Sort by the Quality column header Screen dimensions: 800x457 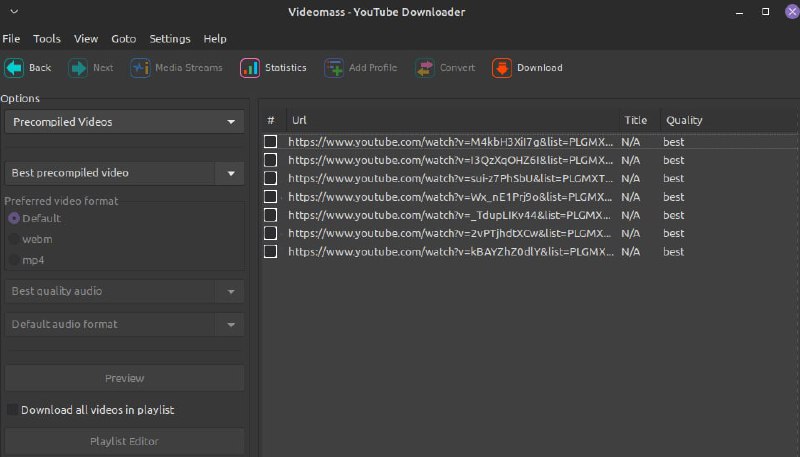click(730, 120)
